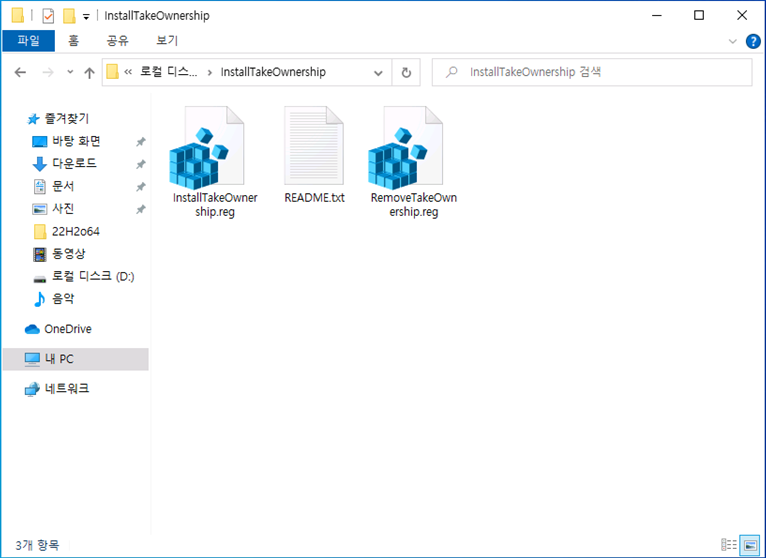Open Customize Quick Access Toolbar arrow

(x=86, y=17)
